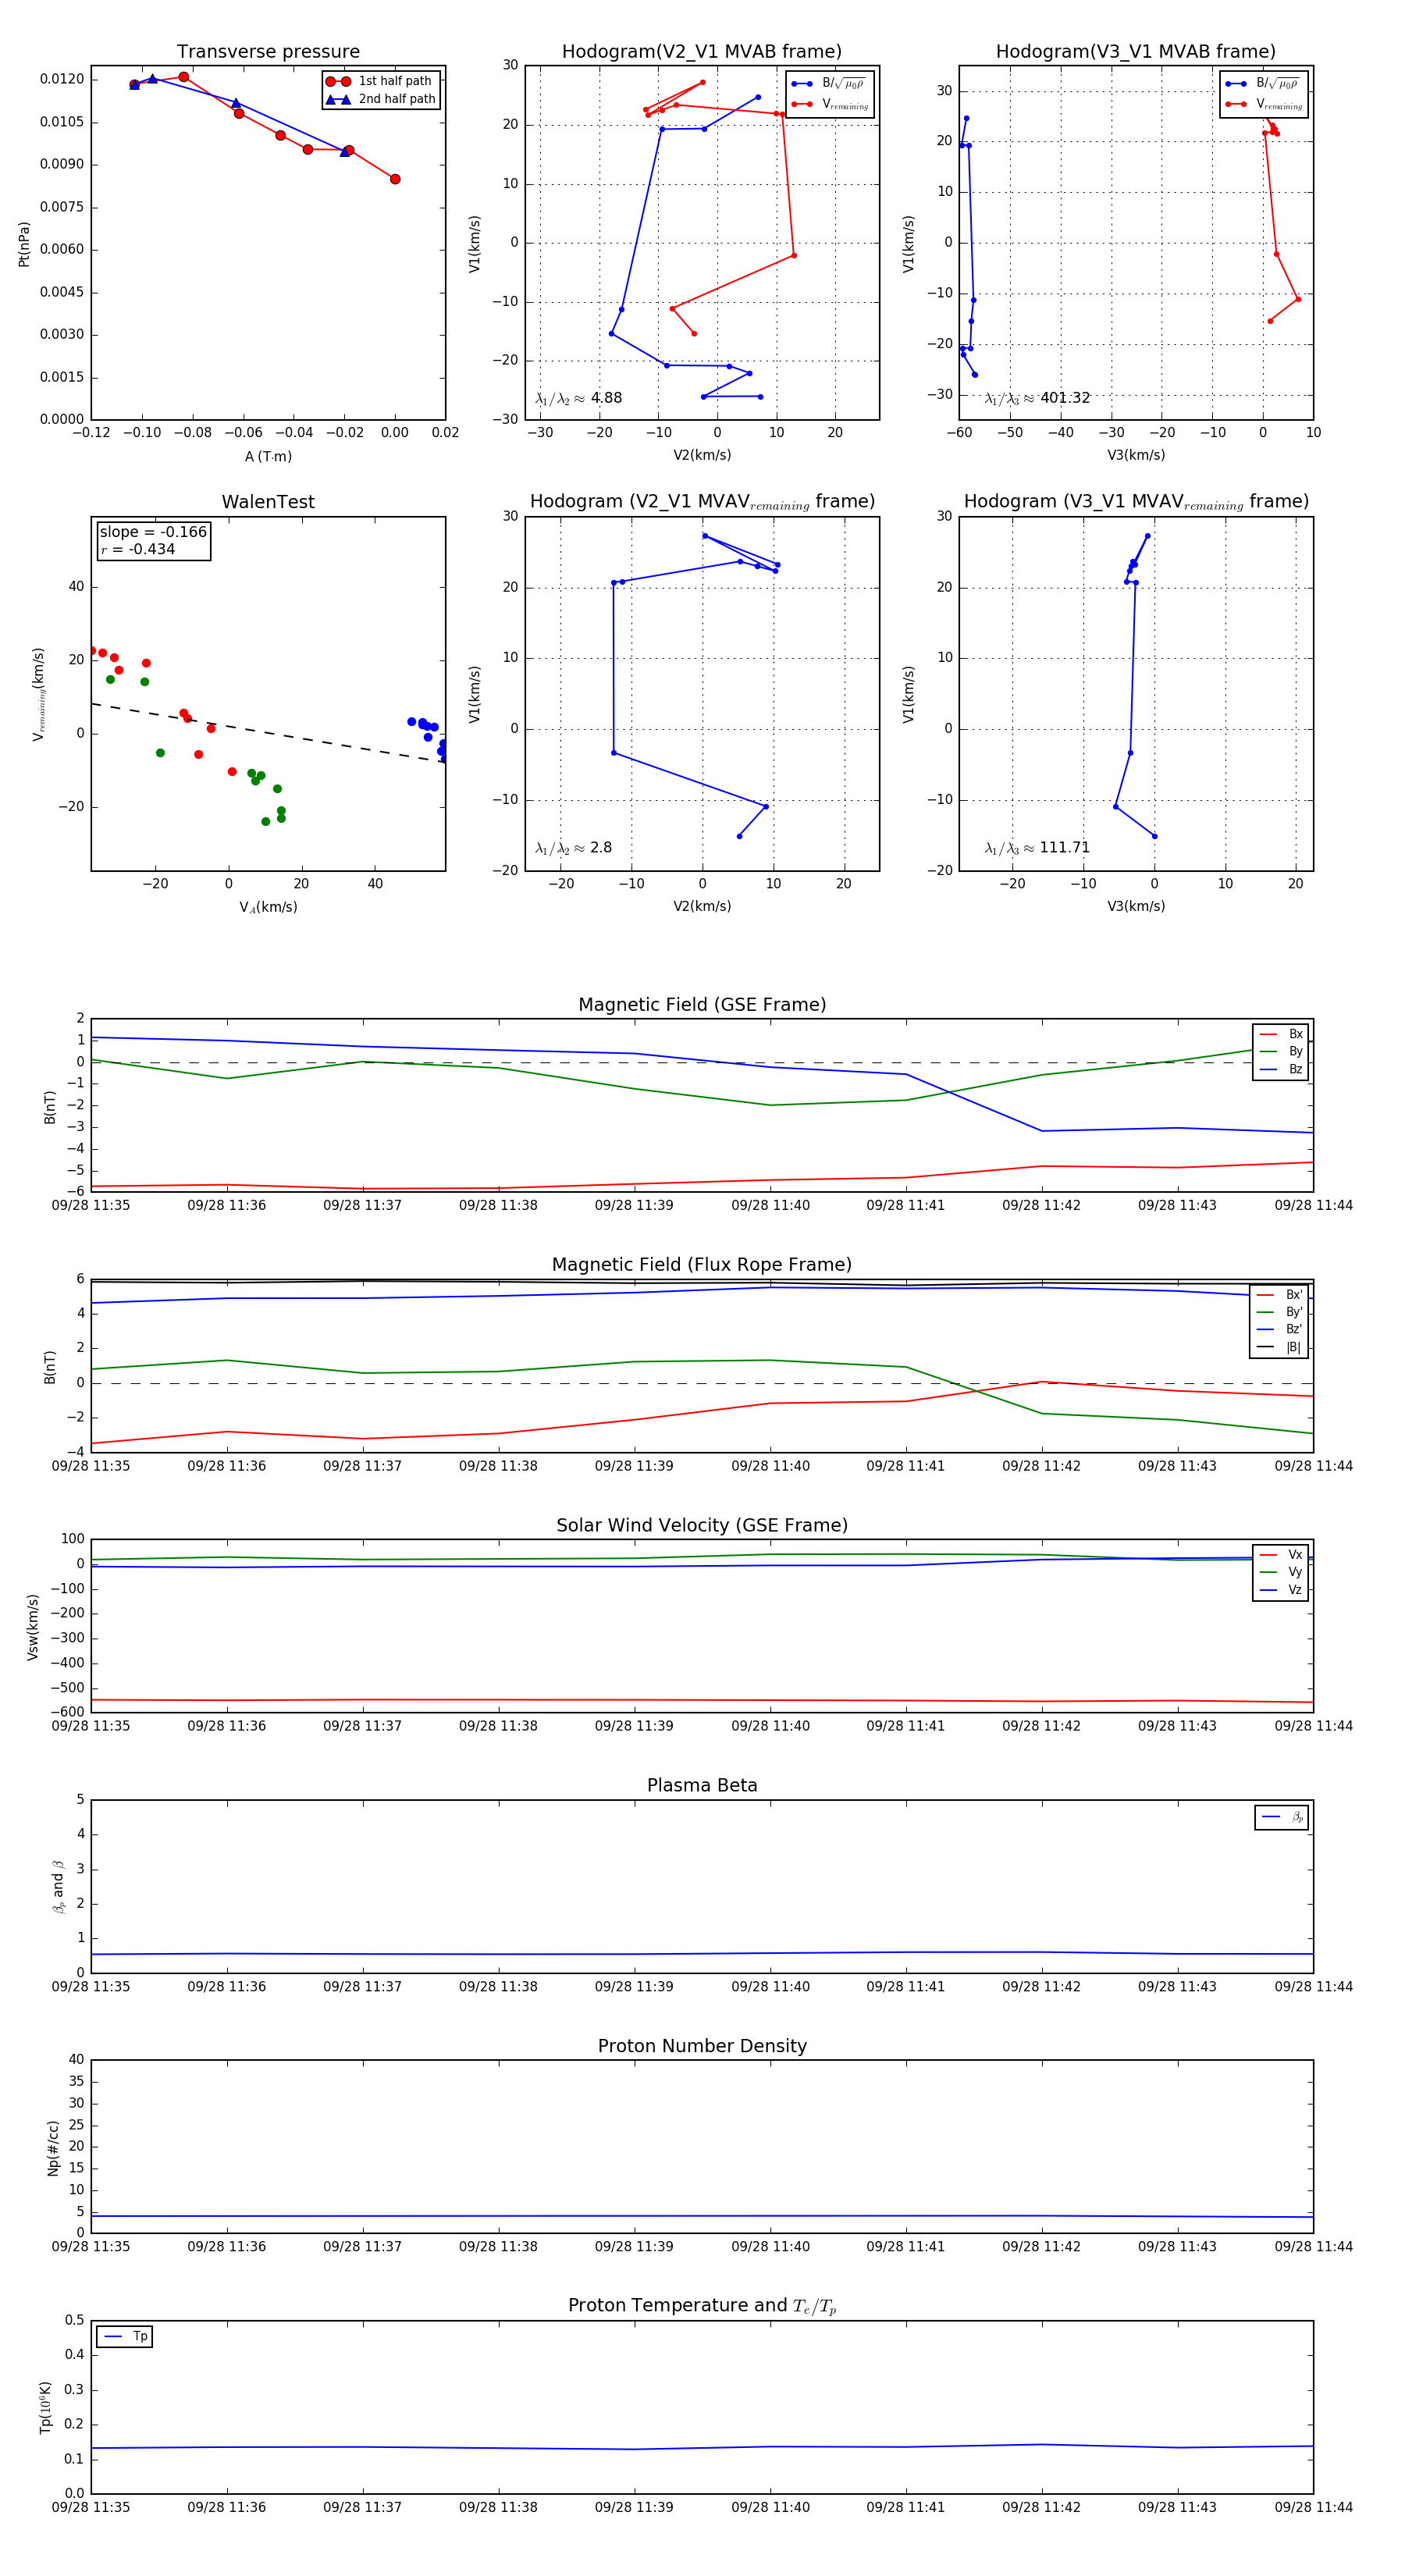Select the "2nd half path" legend entry
Image resolution: width=1405 pixels, height=2576 pixels.
click(381, 99)
